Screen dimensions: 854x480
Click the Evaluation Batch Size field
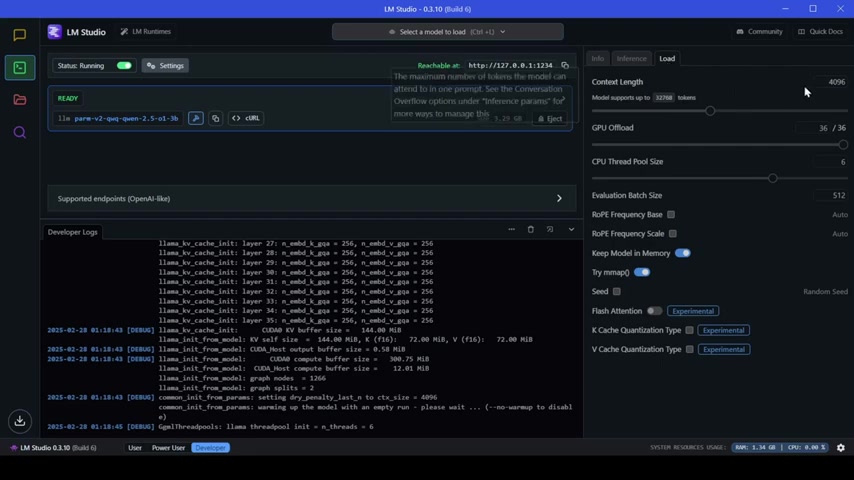831,195
